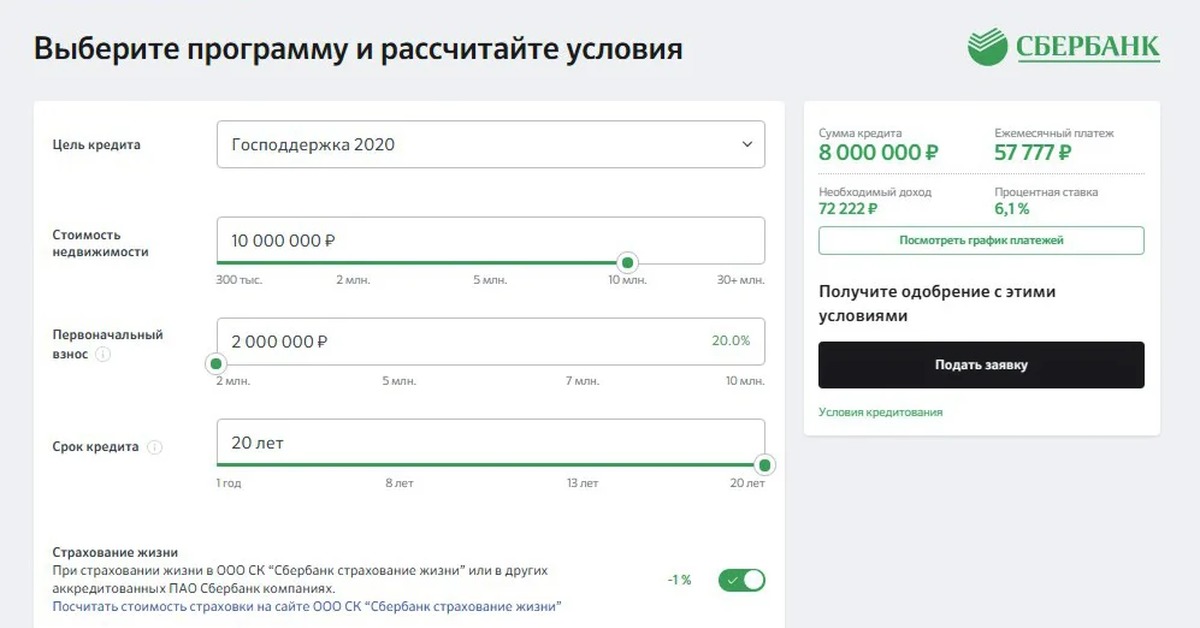Open info icon next to Первоначальный взнос
This screenshot has height=628, width=1200.
click(x=104, y=354)
